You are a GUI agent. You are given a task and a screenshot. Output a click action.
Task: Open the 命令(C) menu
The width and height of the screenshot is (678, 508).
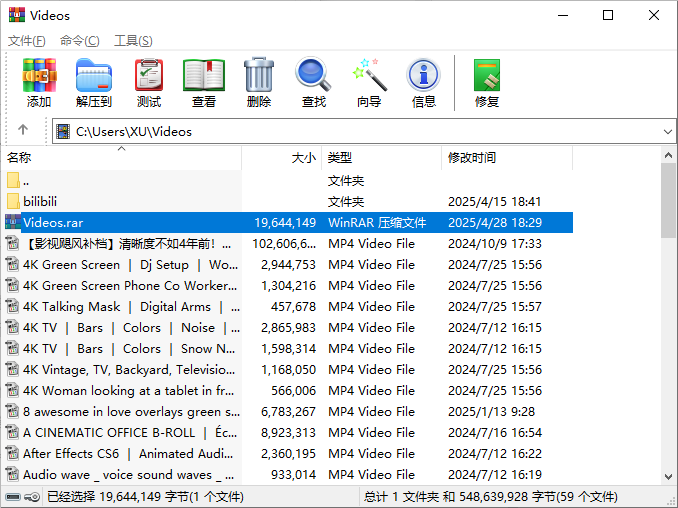80,41
